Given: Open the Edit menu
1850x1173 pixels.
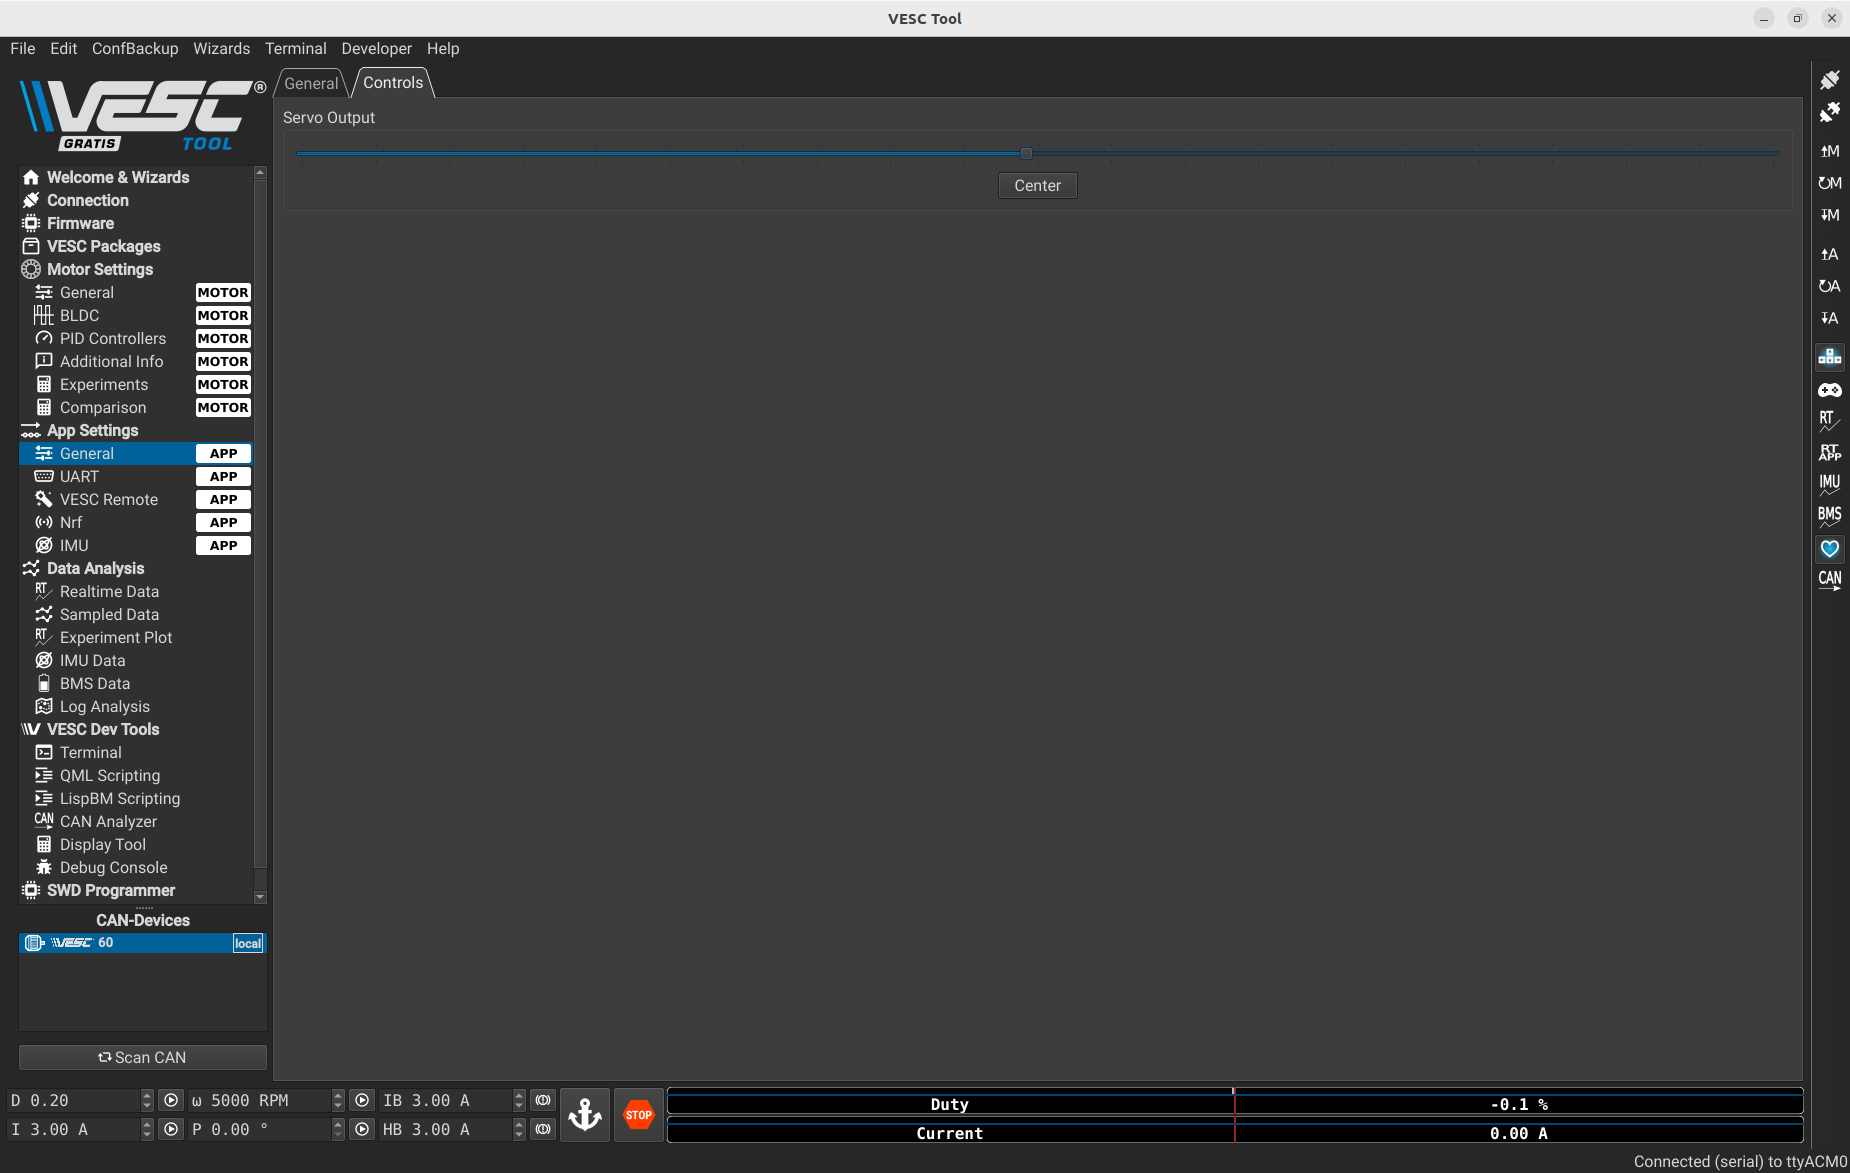Looking at the screenshot, I should [x=63, y=48].
